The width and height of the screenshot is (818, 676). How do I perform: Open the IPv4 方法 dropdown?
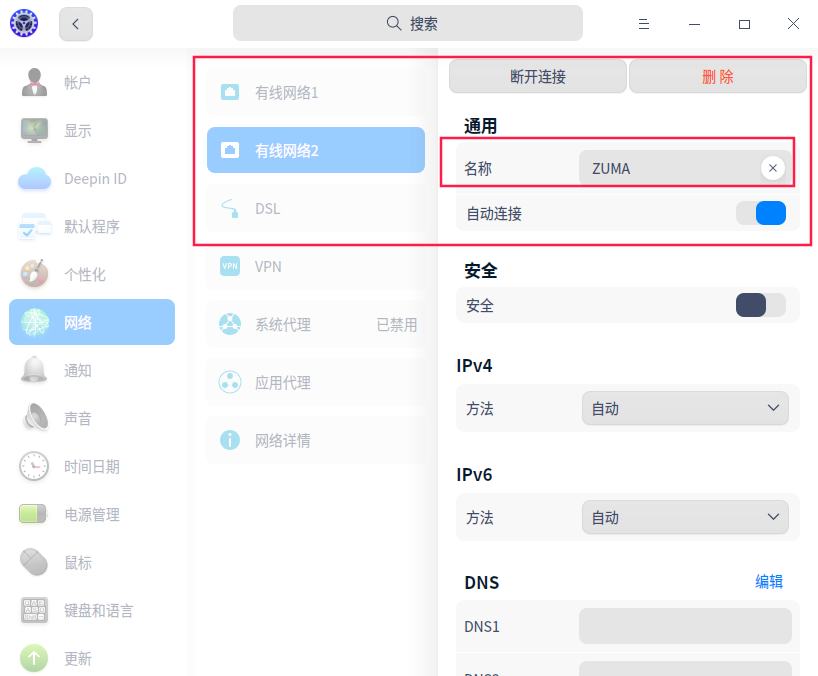685,408
